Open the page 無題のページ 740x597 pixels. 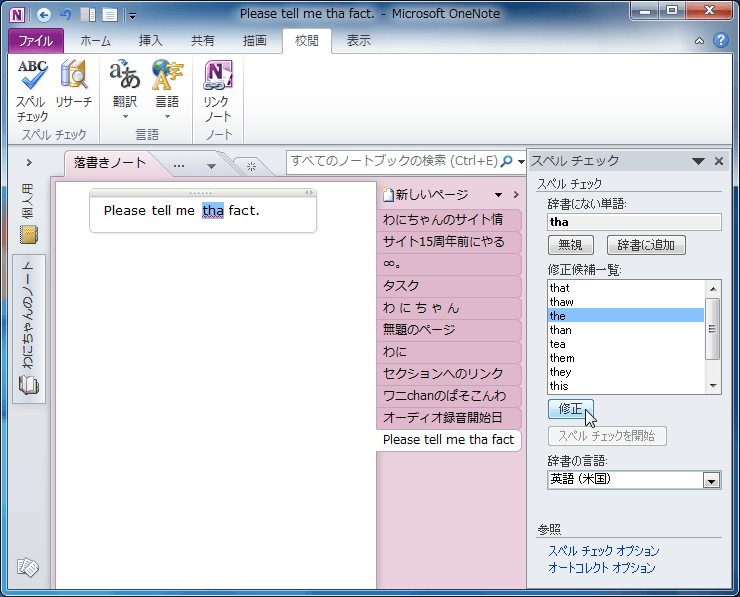coord(448,330)
